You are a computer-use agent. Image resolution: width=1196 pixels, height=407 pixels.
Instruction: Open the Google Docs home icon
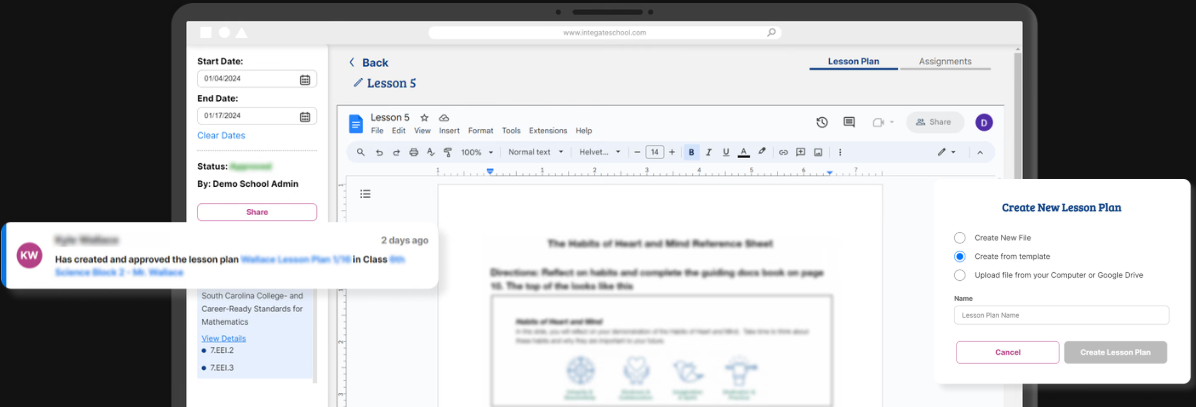tap(356, 123)
